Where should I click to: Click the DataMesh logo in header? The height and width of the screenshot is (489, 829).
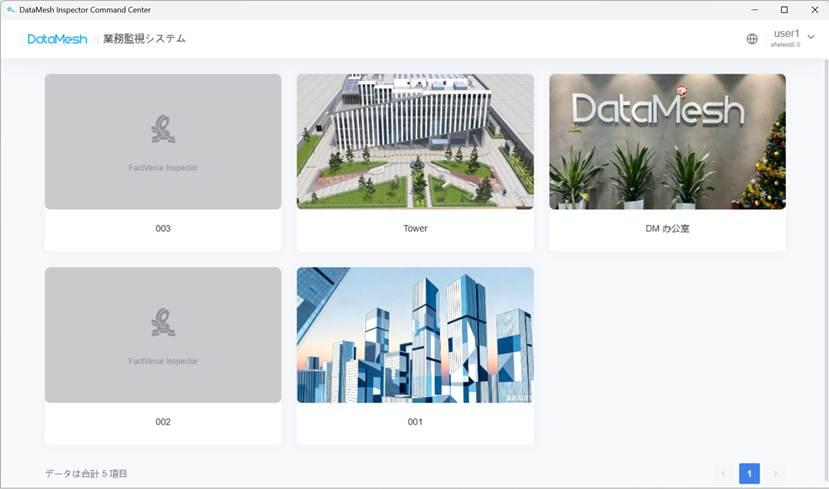[57, 39]
